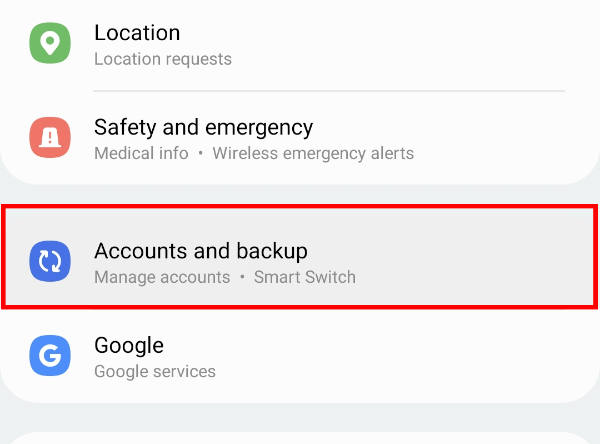Viewport: 600px width, 444px height.
Task: Tap the Smart Switch subtitle text
Action: (304, 276)
